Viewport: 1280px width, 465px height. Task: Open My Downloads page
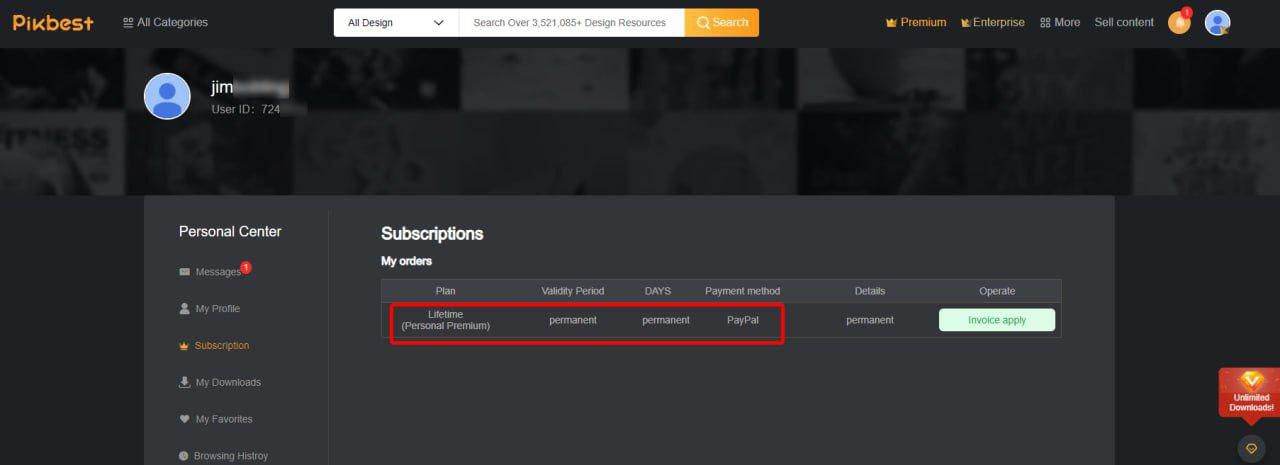227,382
